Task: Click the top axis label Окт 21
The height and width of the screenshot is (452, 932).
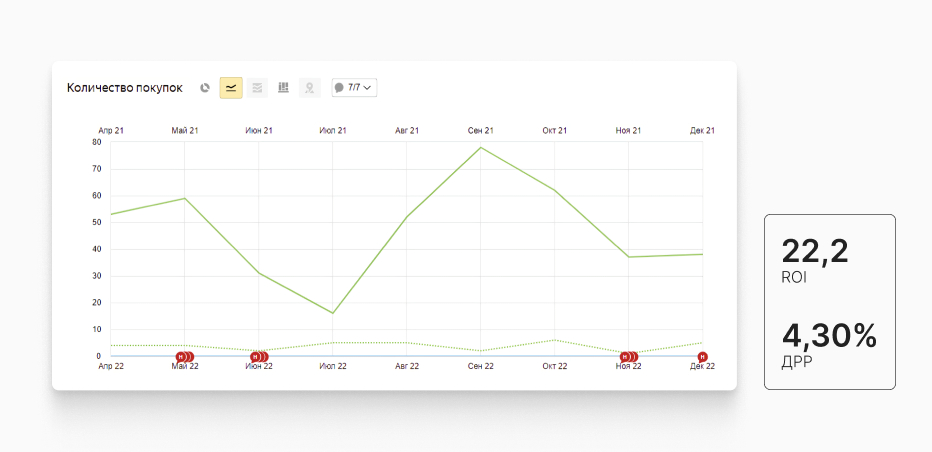Action: coord(555,131)
